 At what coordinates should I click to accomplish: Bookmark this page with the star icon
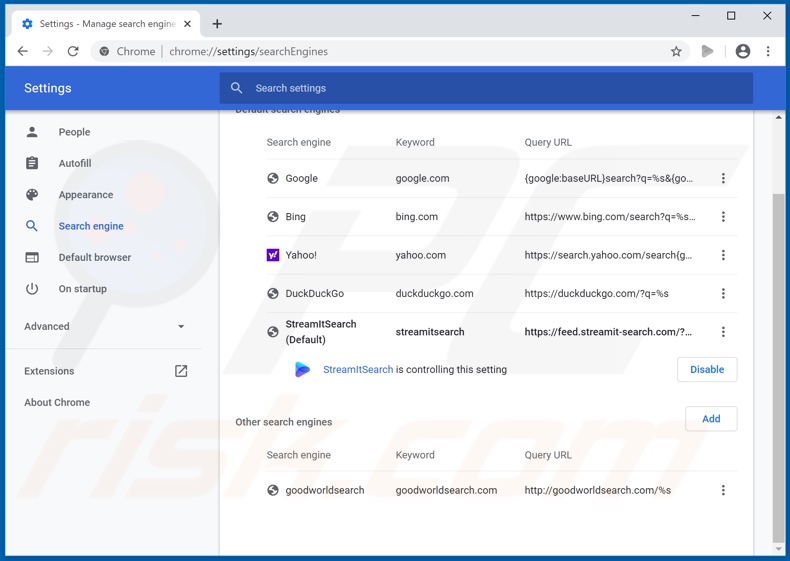coord(676,51)
